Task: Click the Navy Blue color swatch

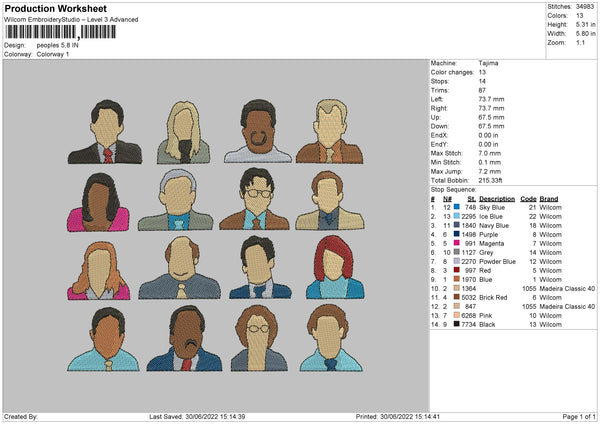Action: [x=457, y=225]
